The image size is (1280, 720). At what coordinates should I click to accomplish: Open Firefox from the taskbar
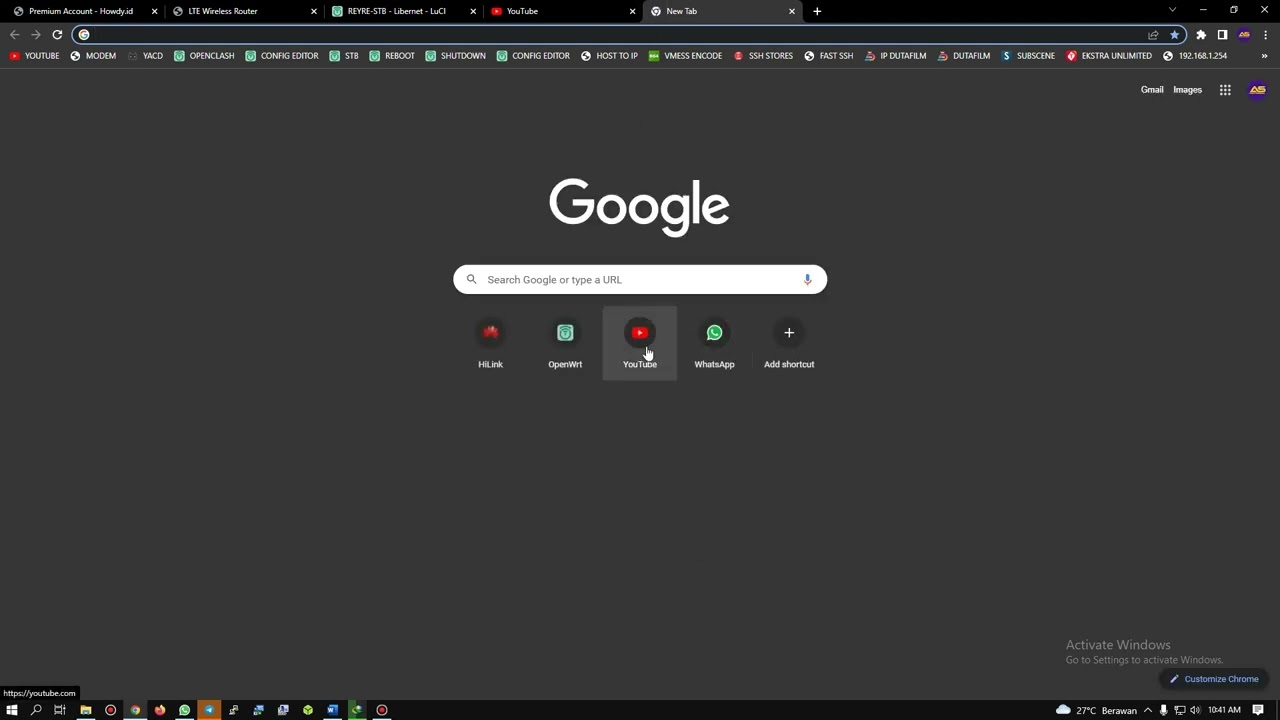[160, 710]
